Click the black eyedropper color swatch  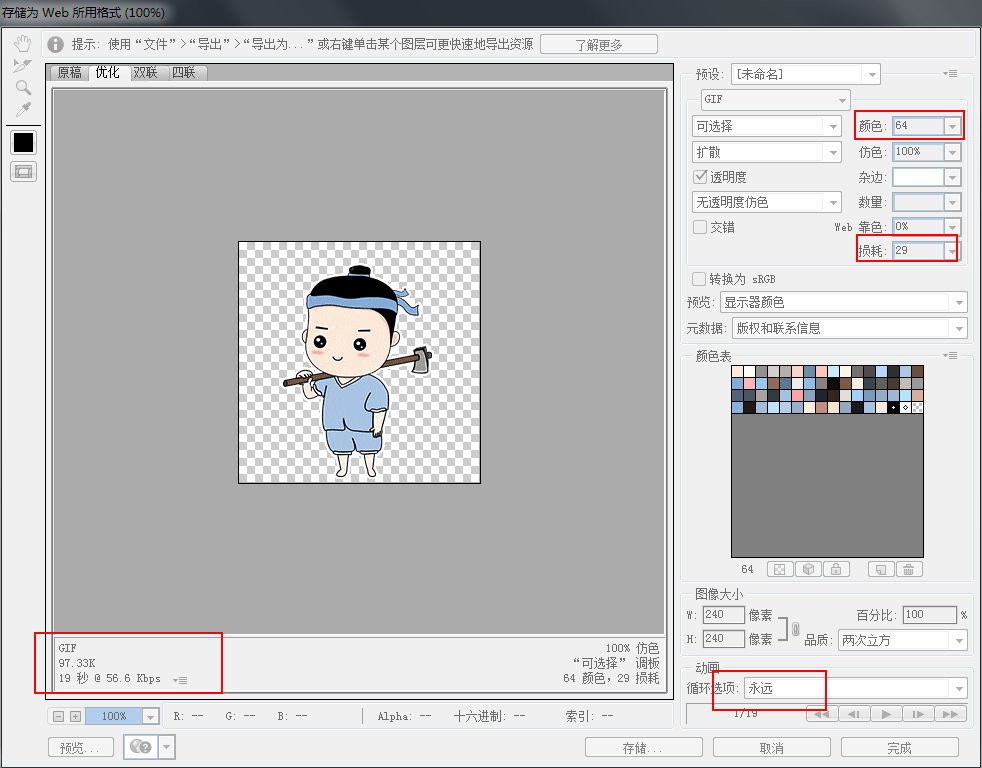pos(23,142)
